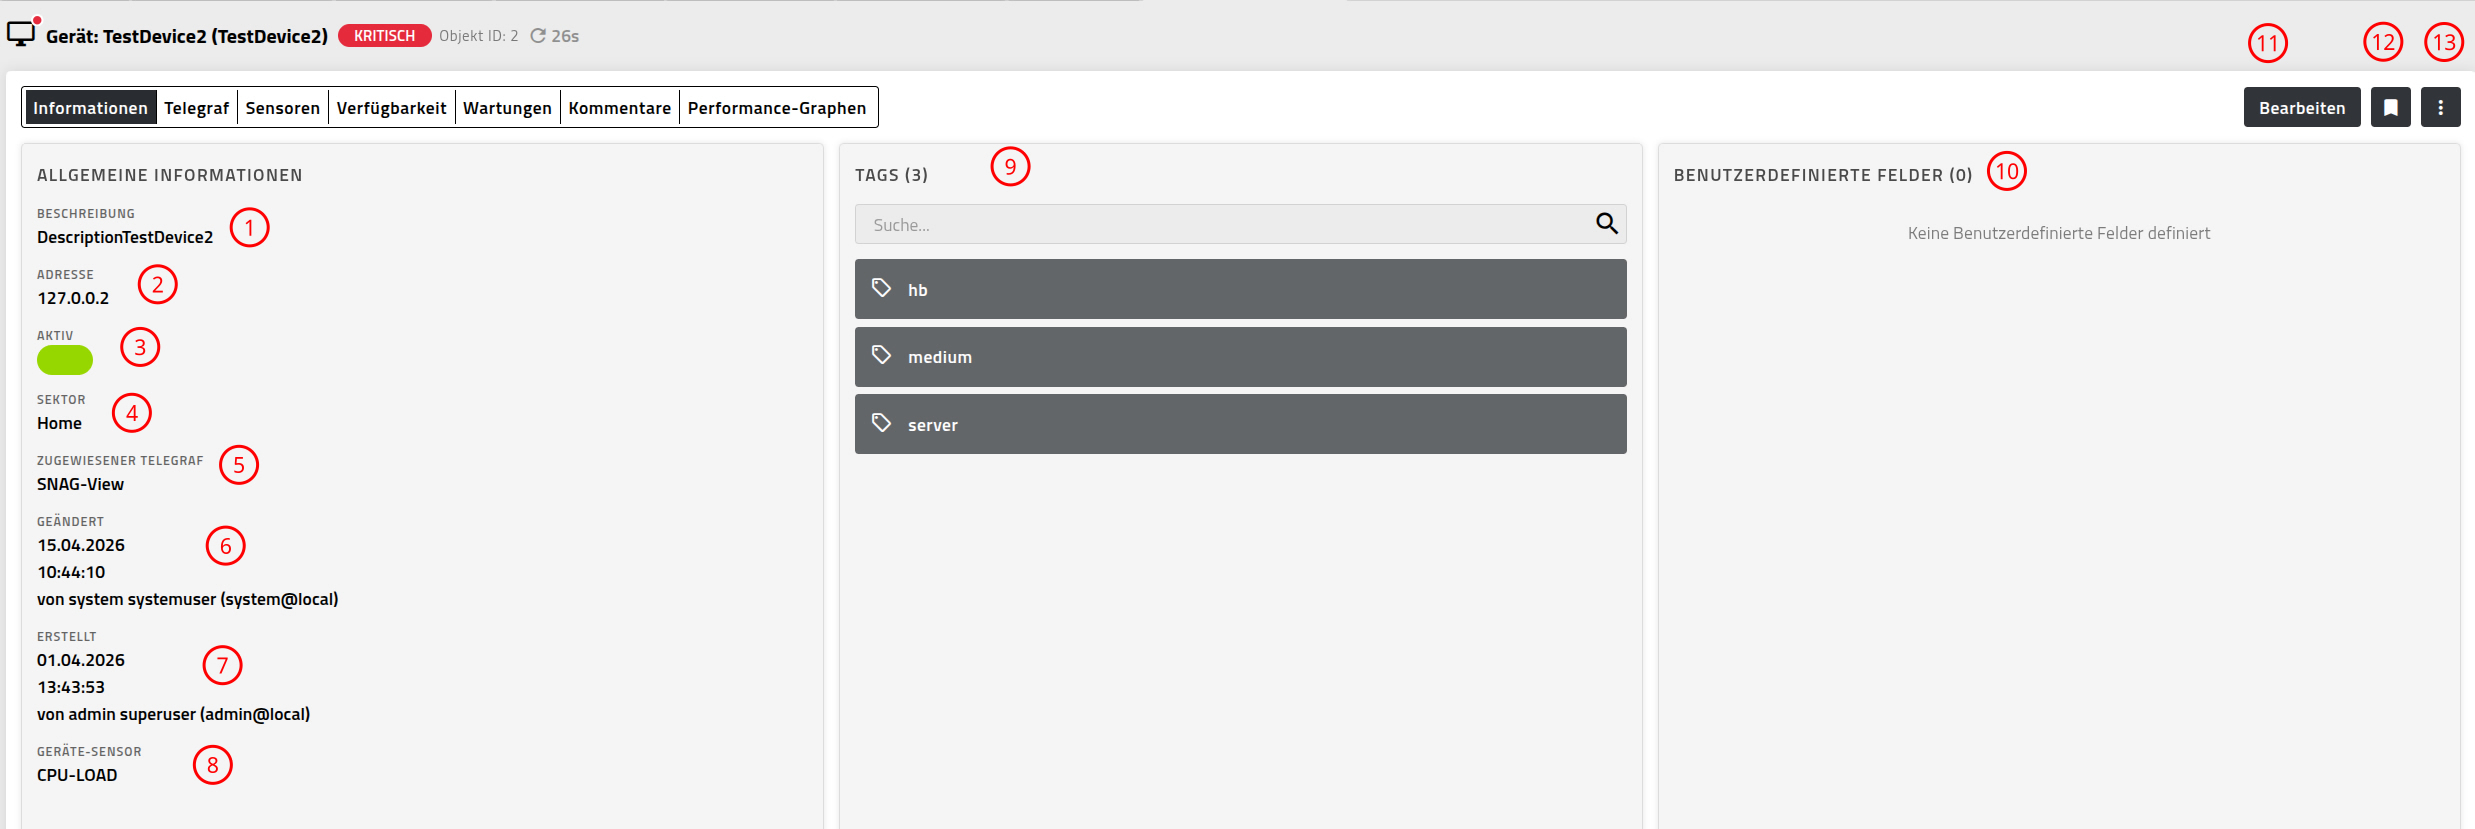Click the search magnifier icon in tags
2475x829 pixels.
(1606, 224)
